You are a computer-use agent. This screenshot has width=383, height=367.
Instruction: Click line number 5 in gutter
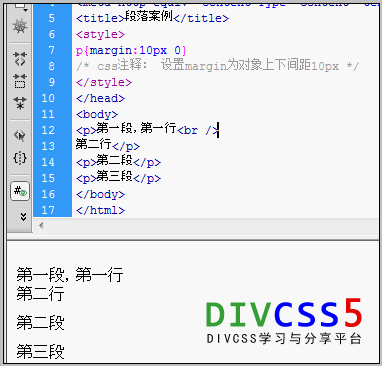point(52,18)
